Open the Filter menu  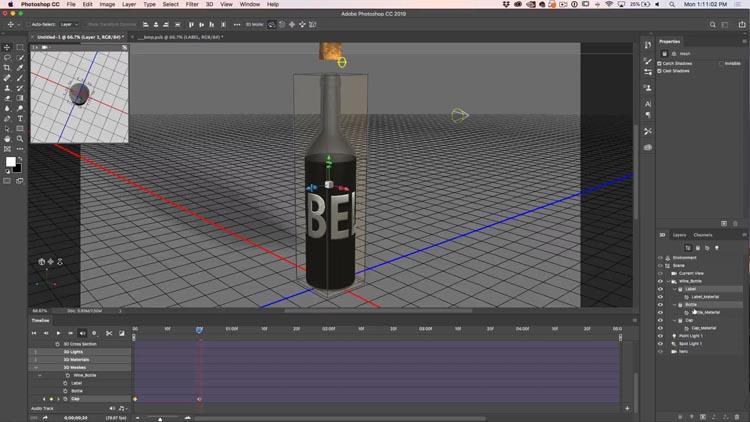(x=192, y=4)
